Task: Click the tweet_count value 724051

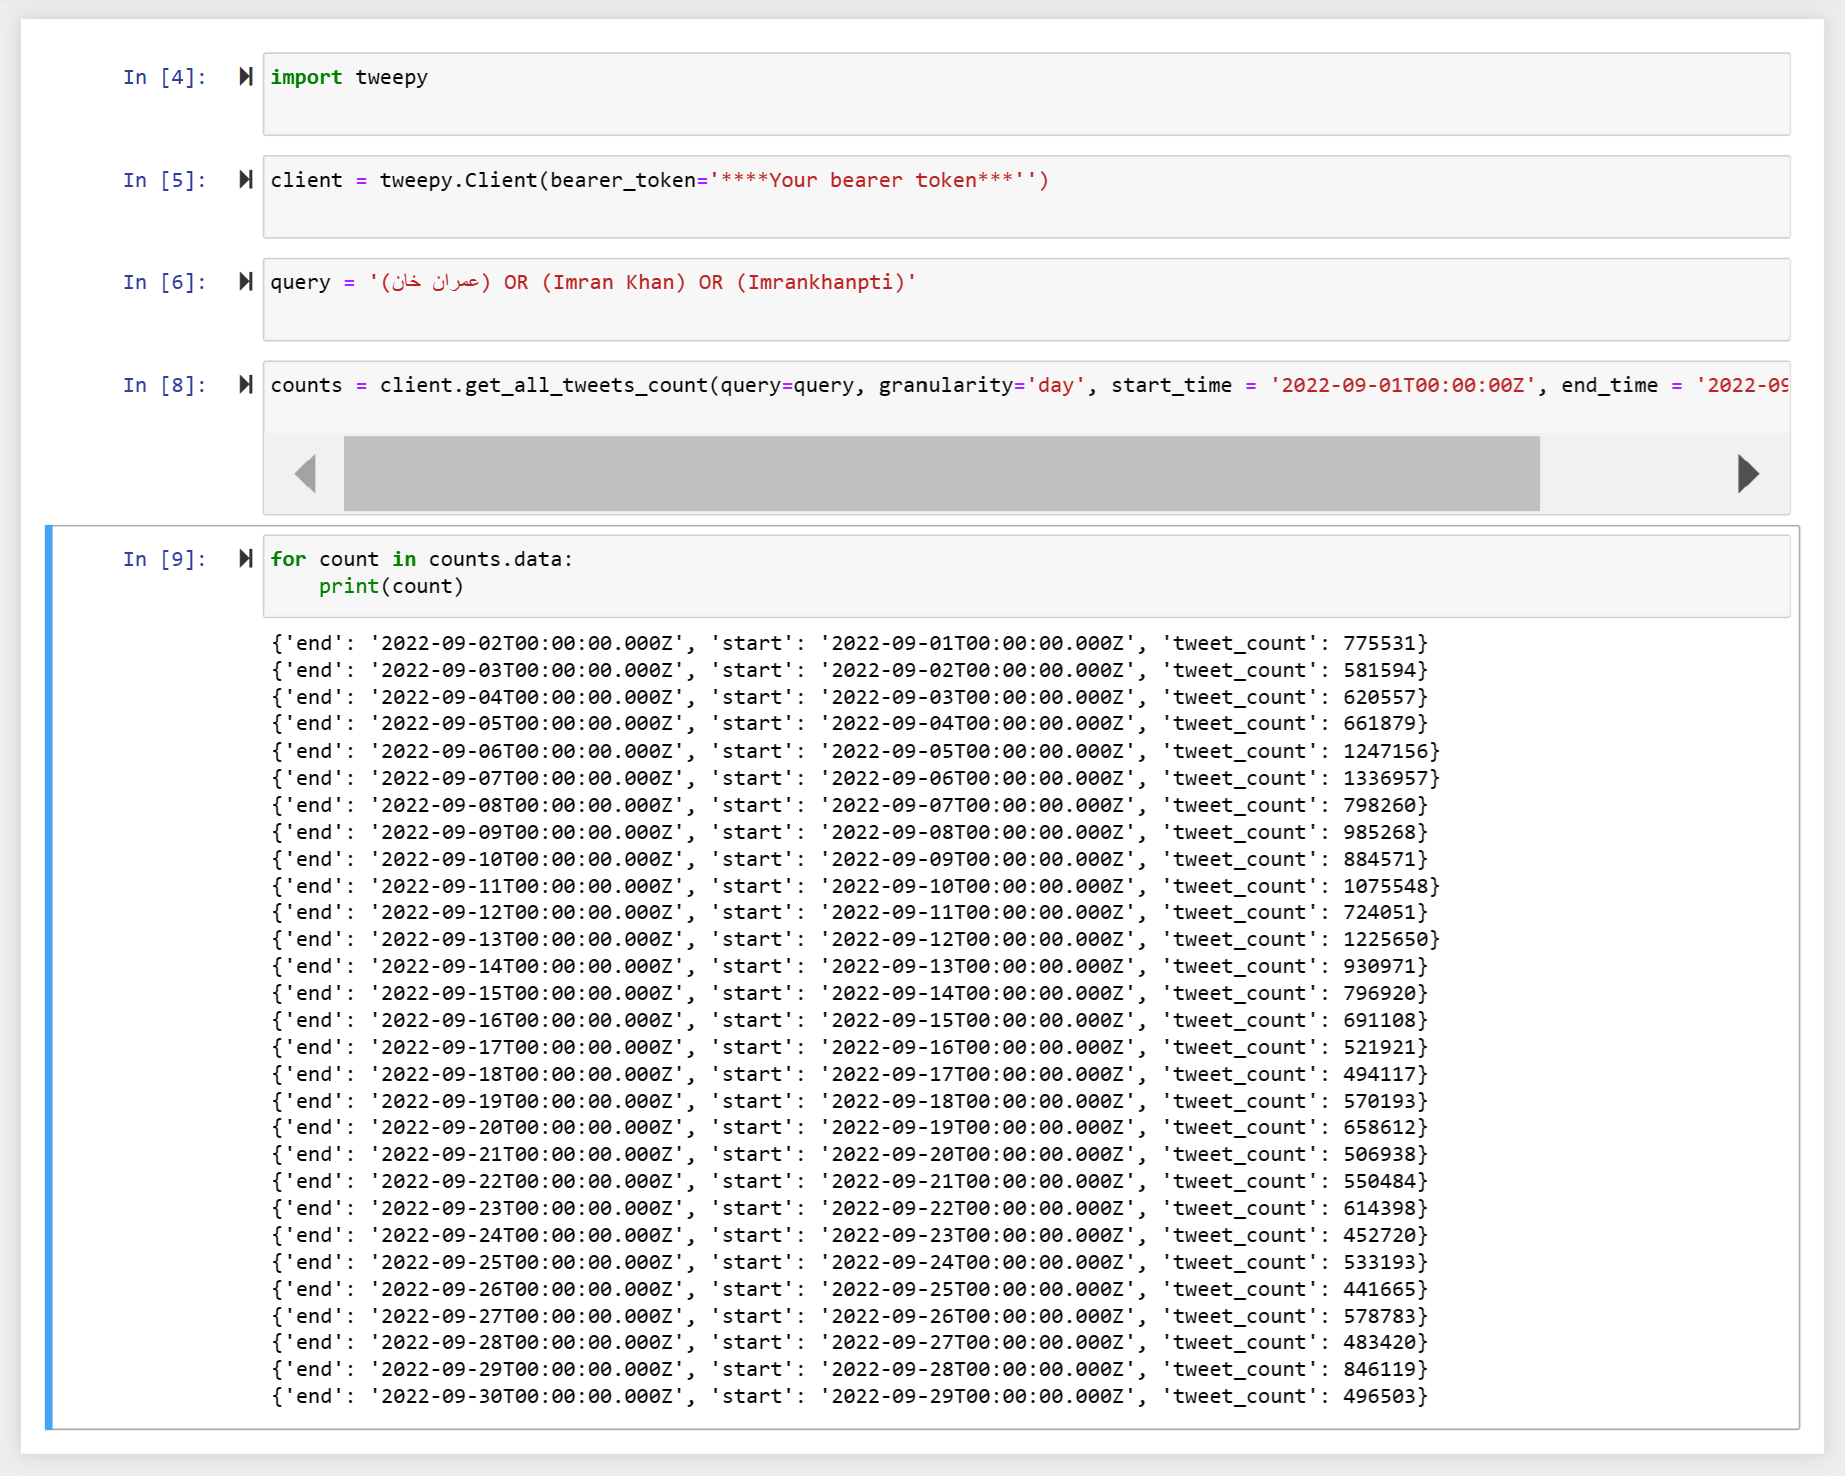Action: click(x=1379, y=912)
